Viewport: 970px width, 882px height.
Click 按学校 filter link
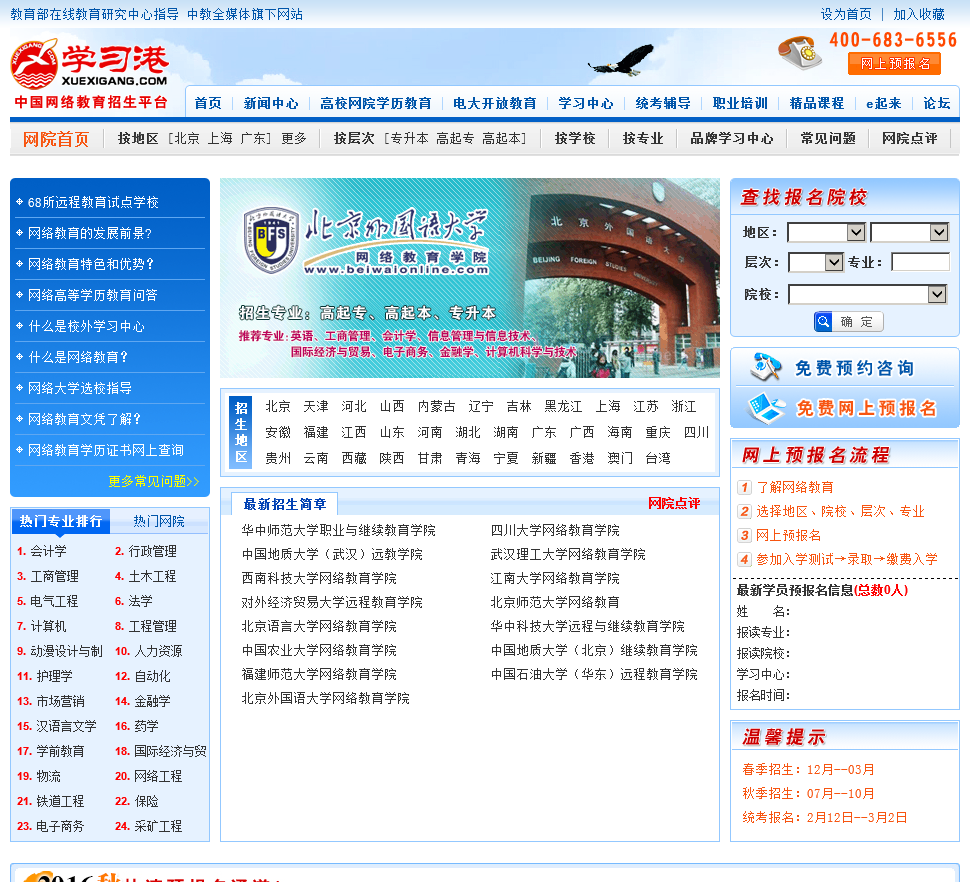coord(575,139)
